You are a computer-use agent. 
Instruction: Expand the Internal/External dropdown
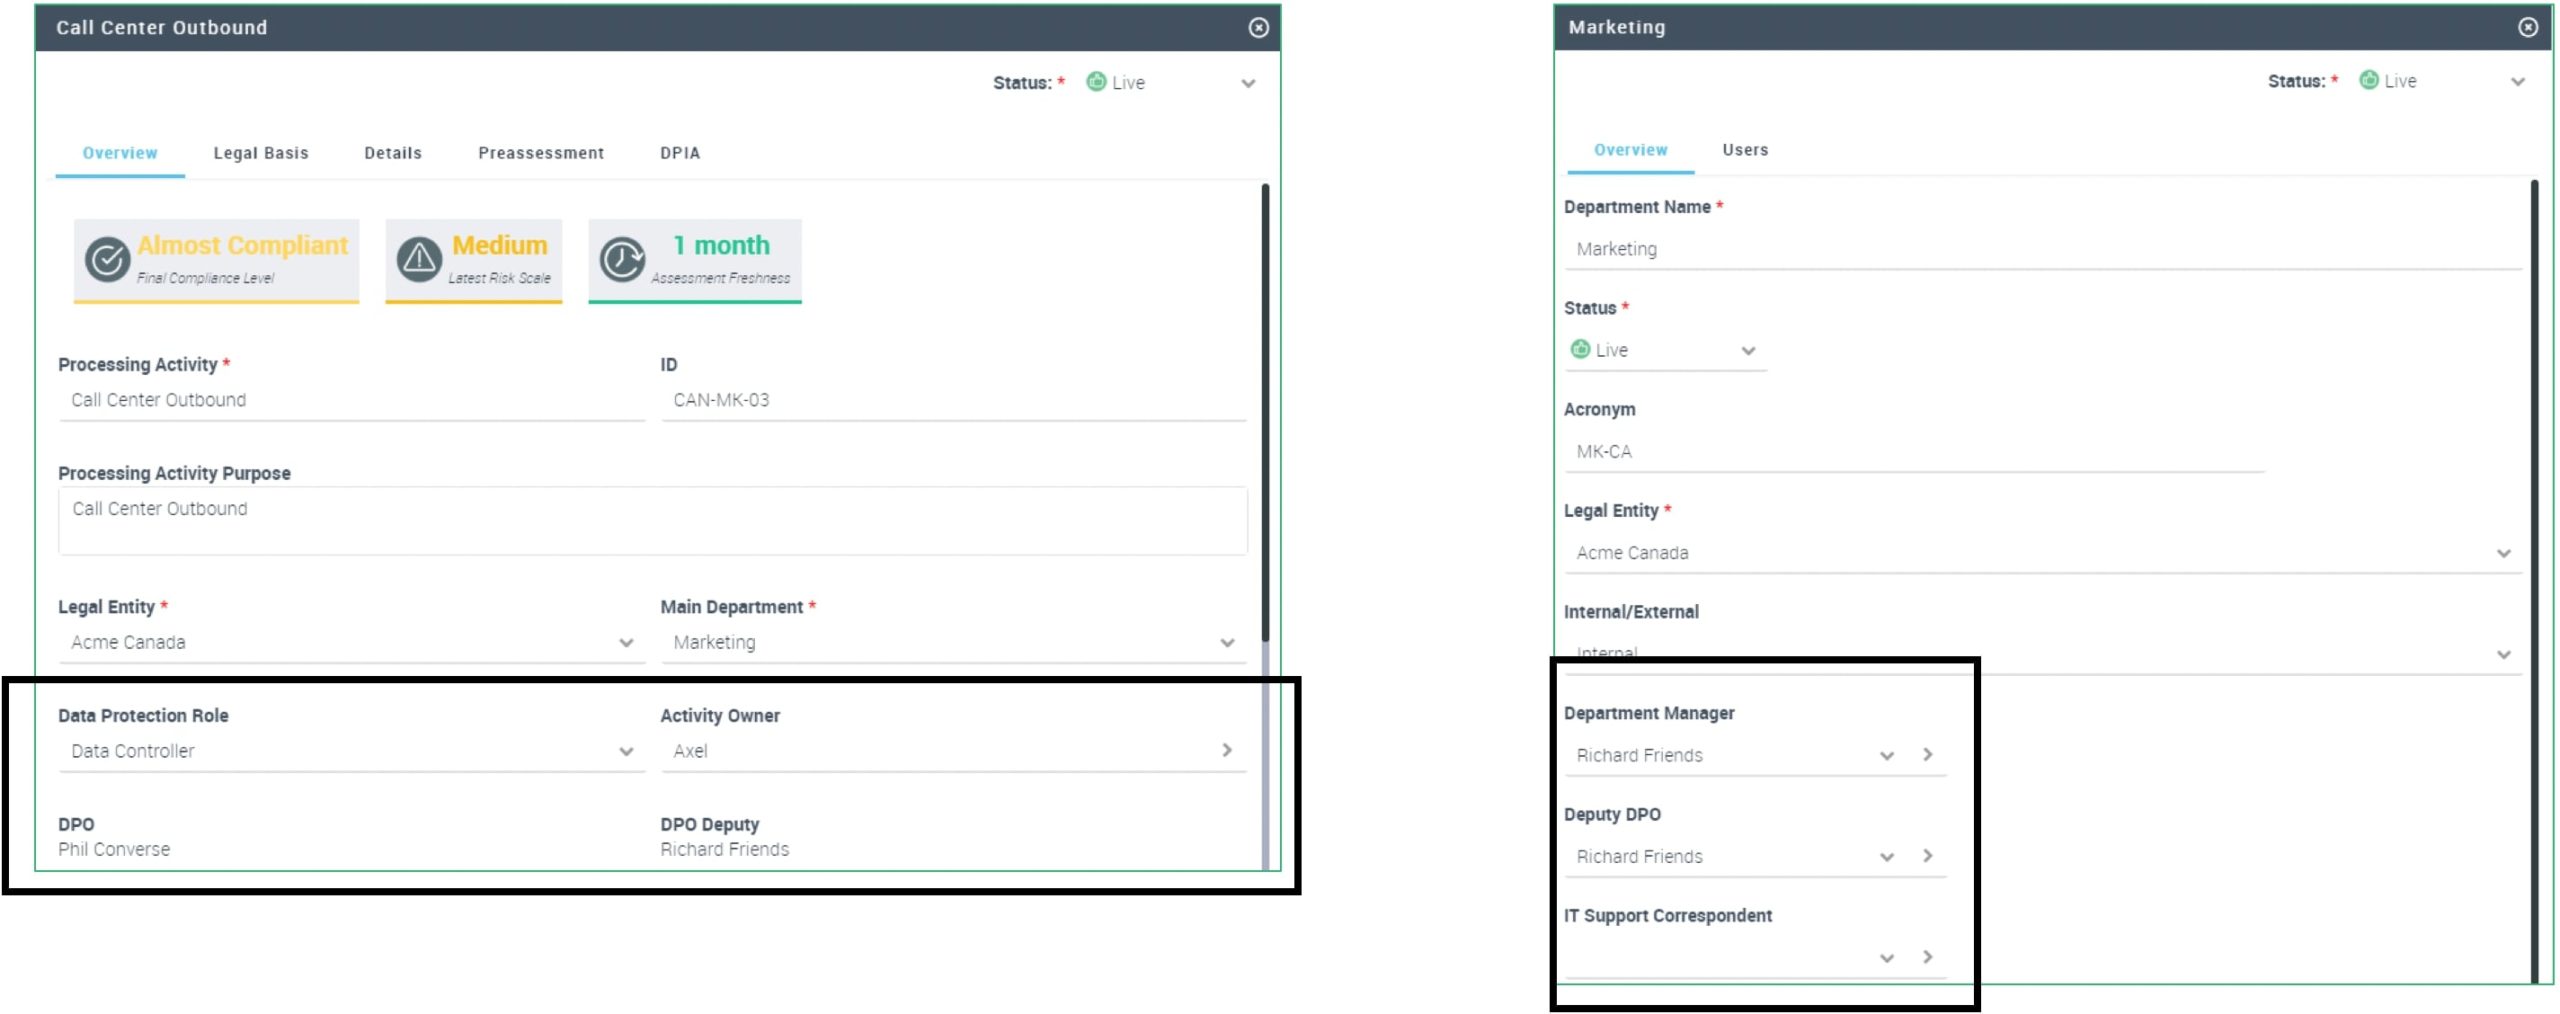[x=2504, y=654]
